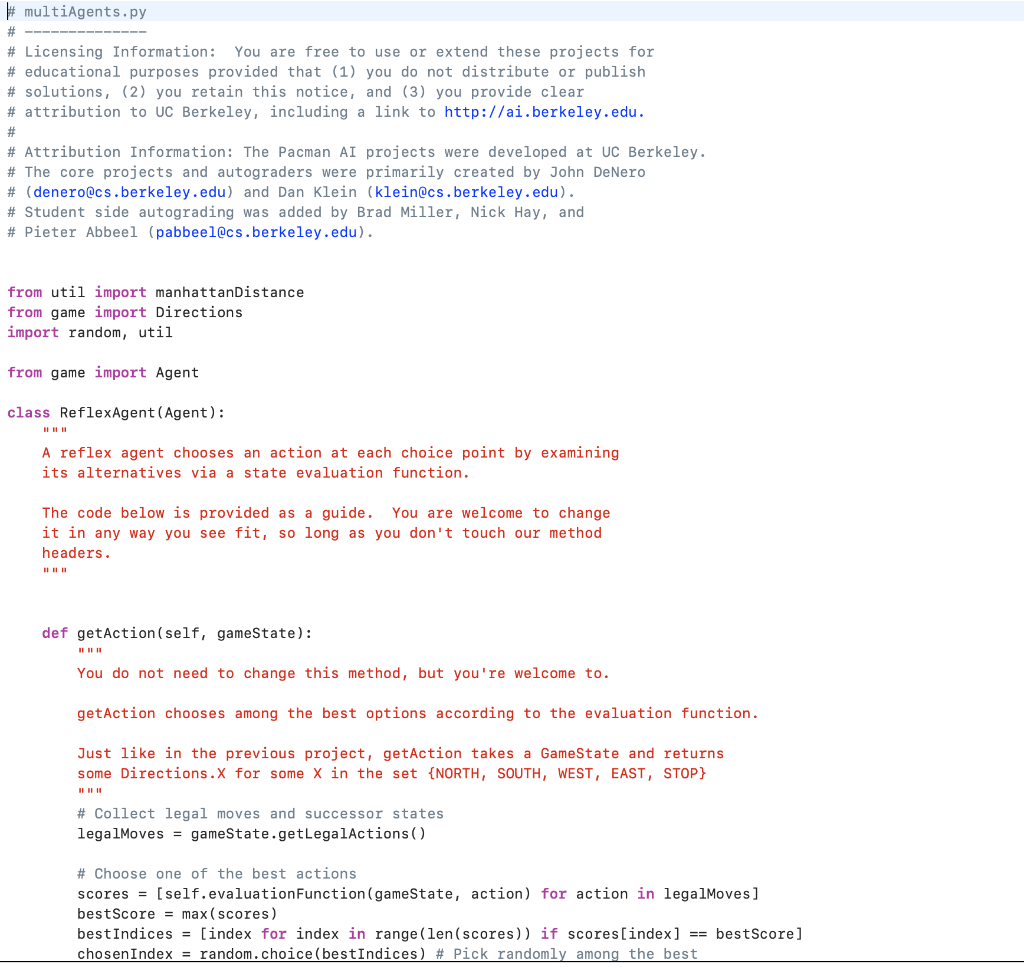Click the '# multiAgents.py' comment line
Image resolution: width=1024 pixels, height=967 pixels.
click(77, 12)
